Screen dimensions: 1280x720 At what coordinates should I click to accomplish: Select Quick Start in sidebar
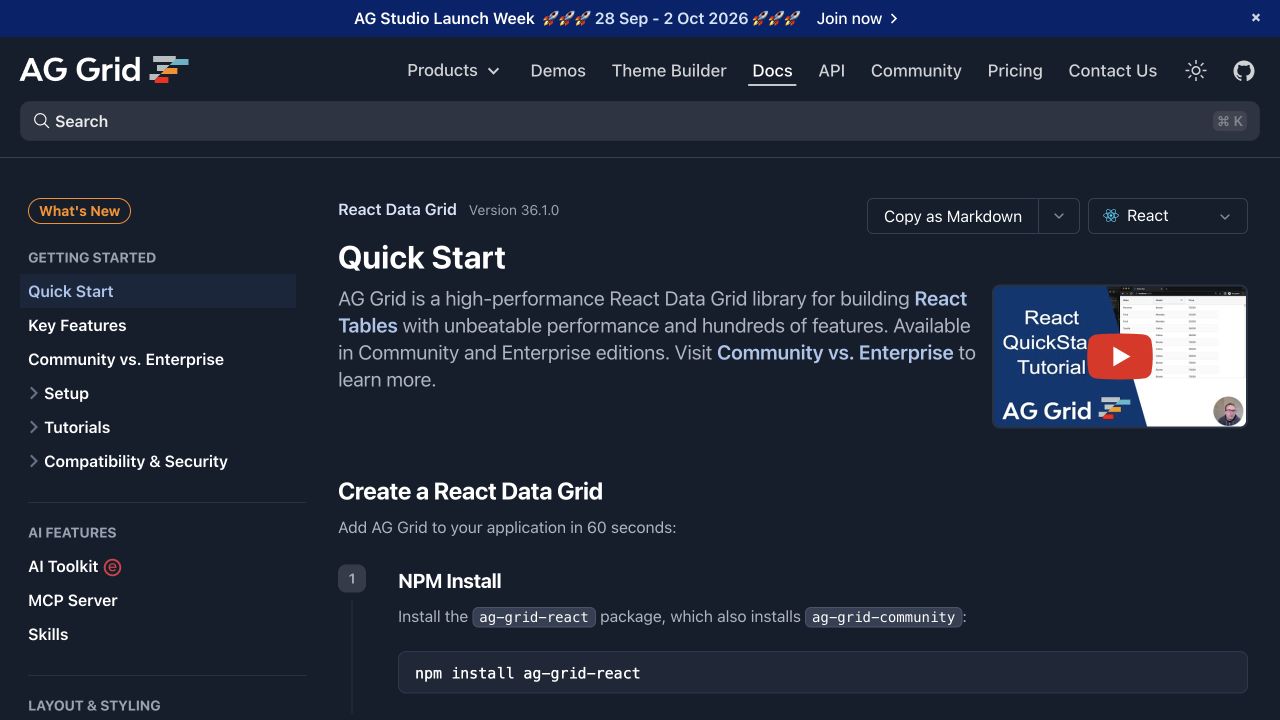click(x=158, y=291)
